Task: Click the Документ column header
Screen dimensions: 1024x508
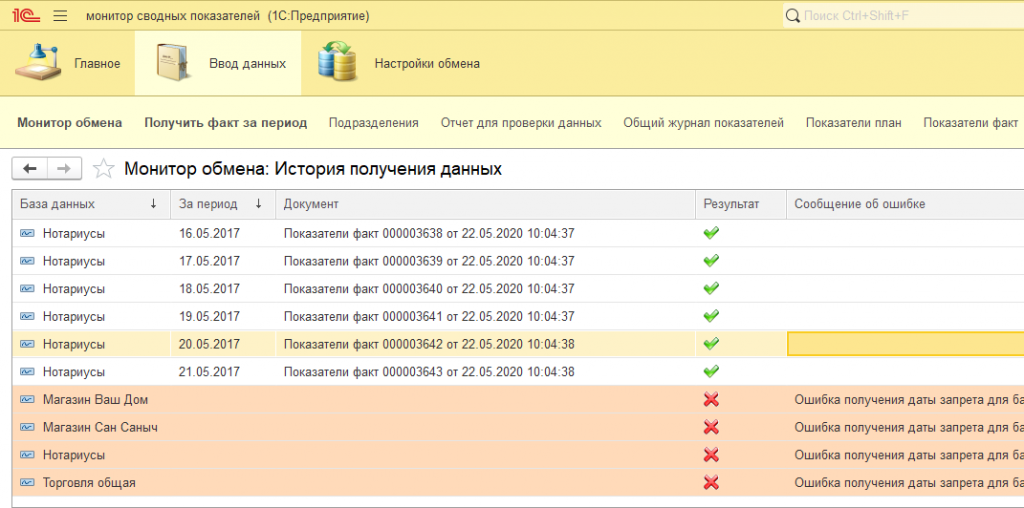Action: [485, 204]
